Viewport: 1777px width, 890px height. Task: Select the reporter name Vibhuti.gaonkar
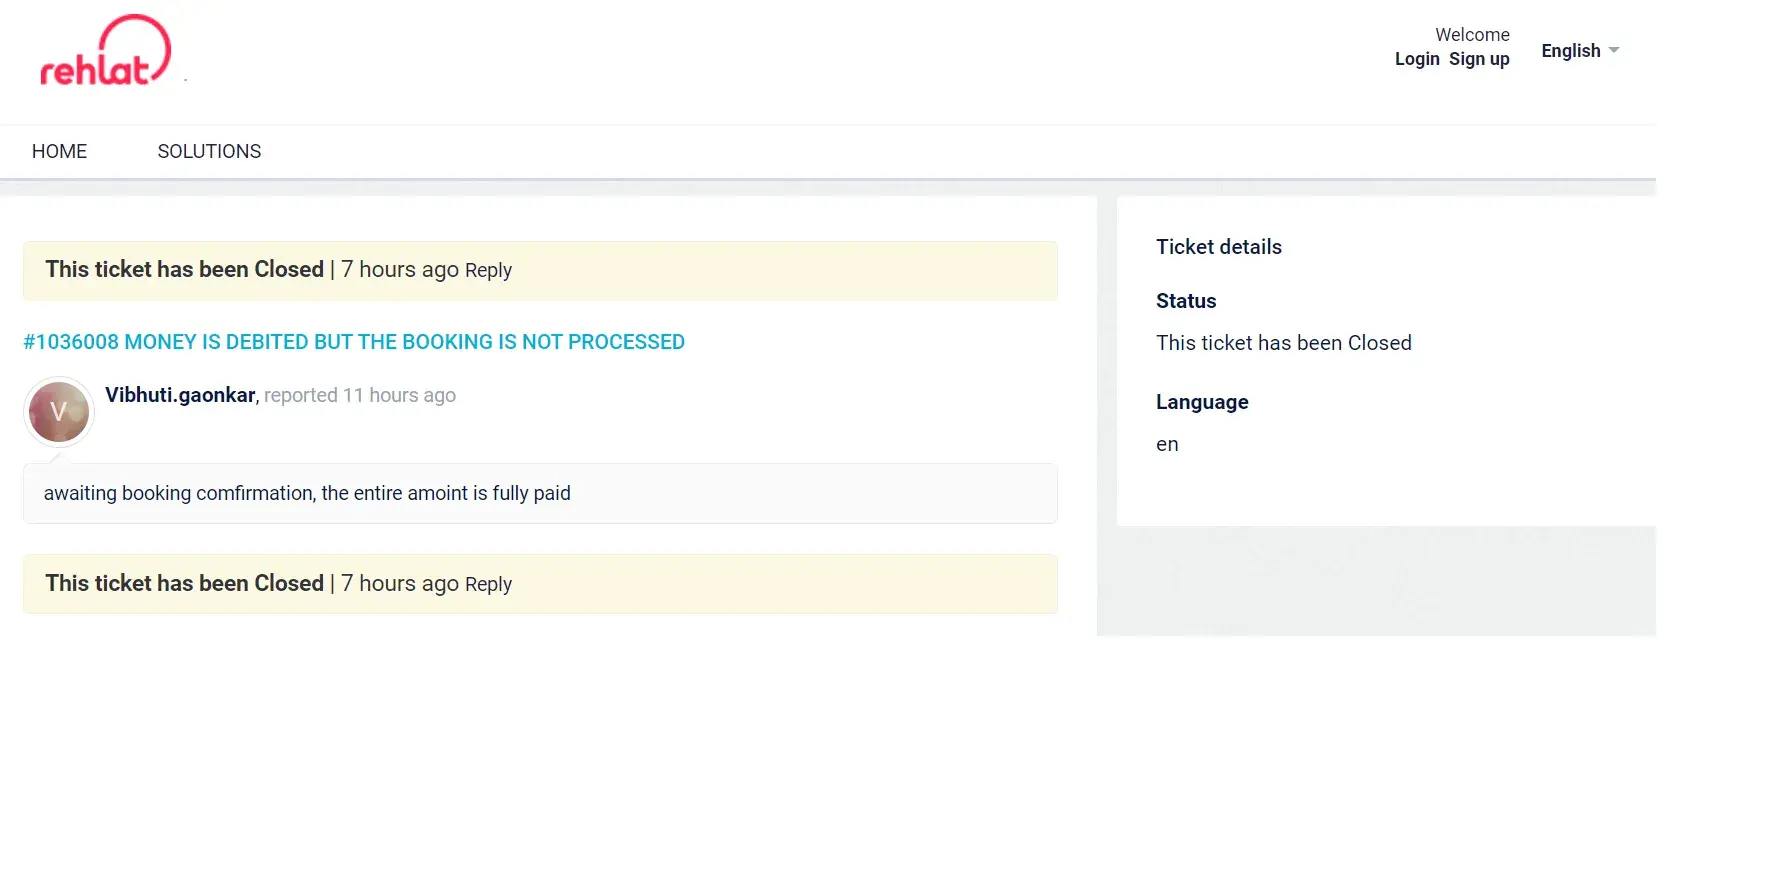point(181,395)
